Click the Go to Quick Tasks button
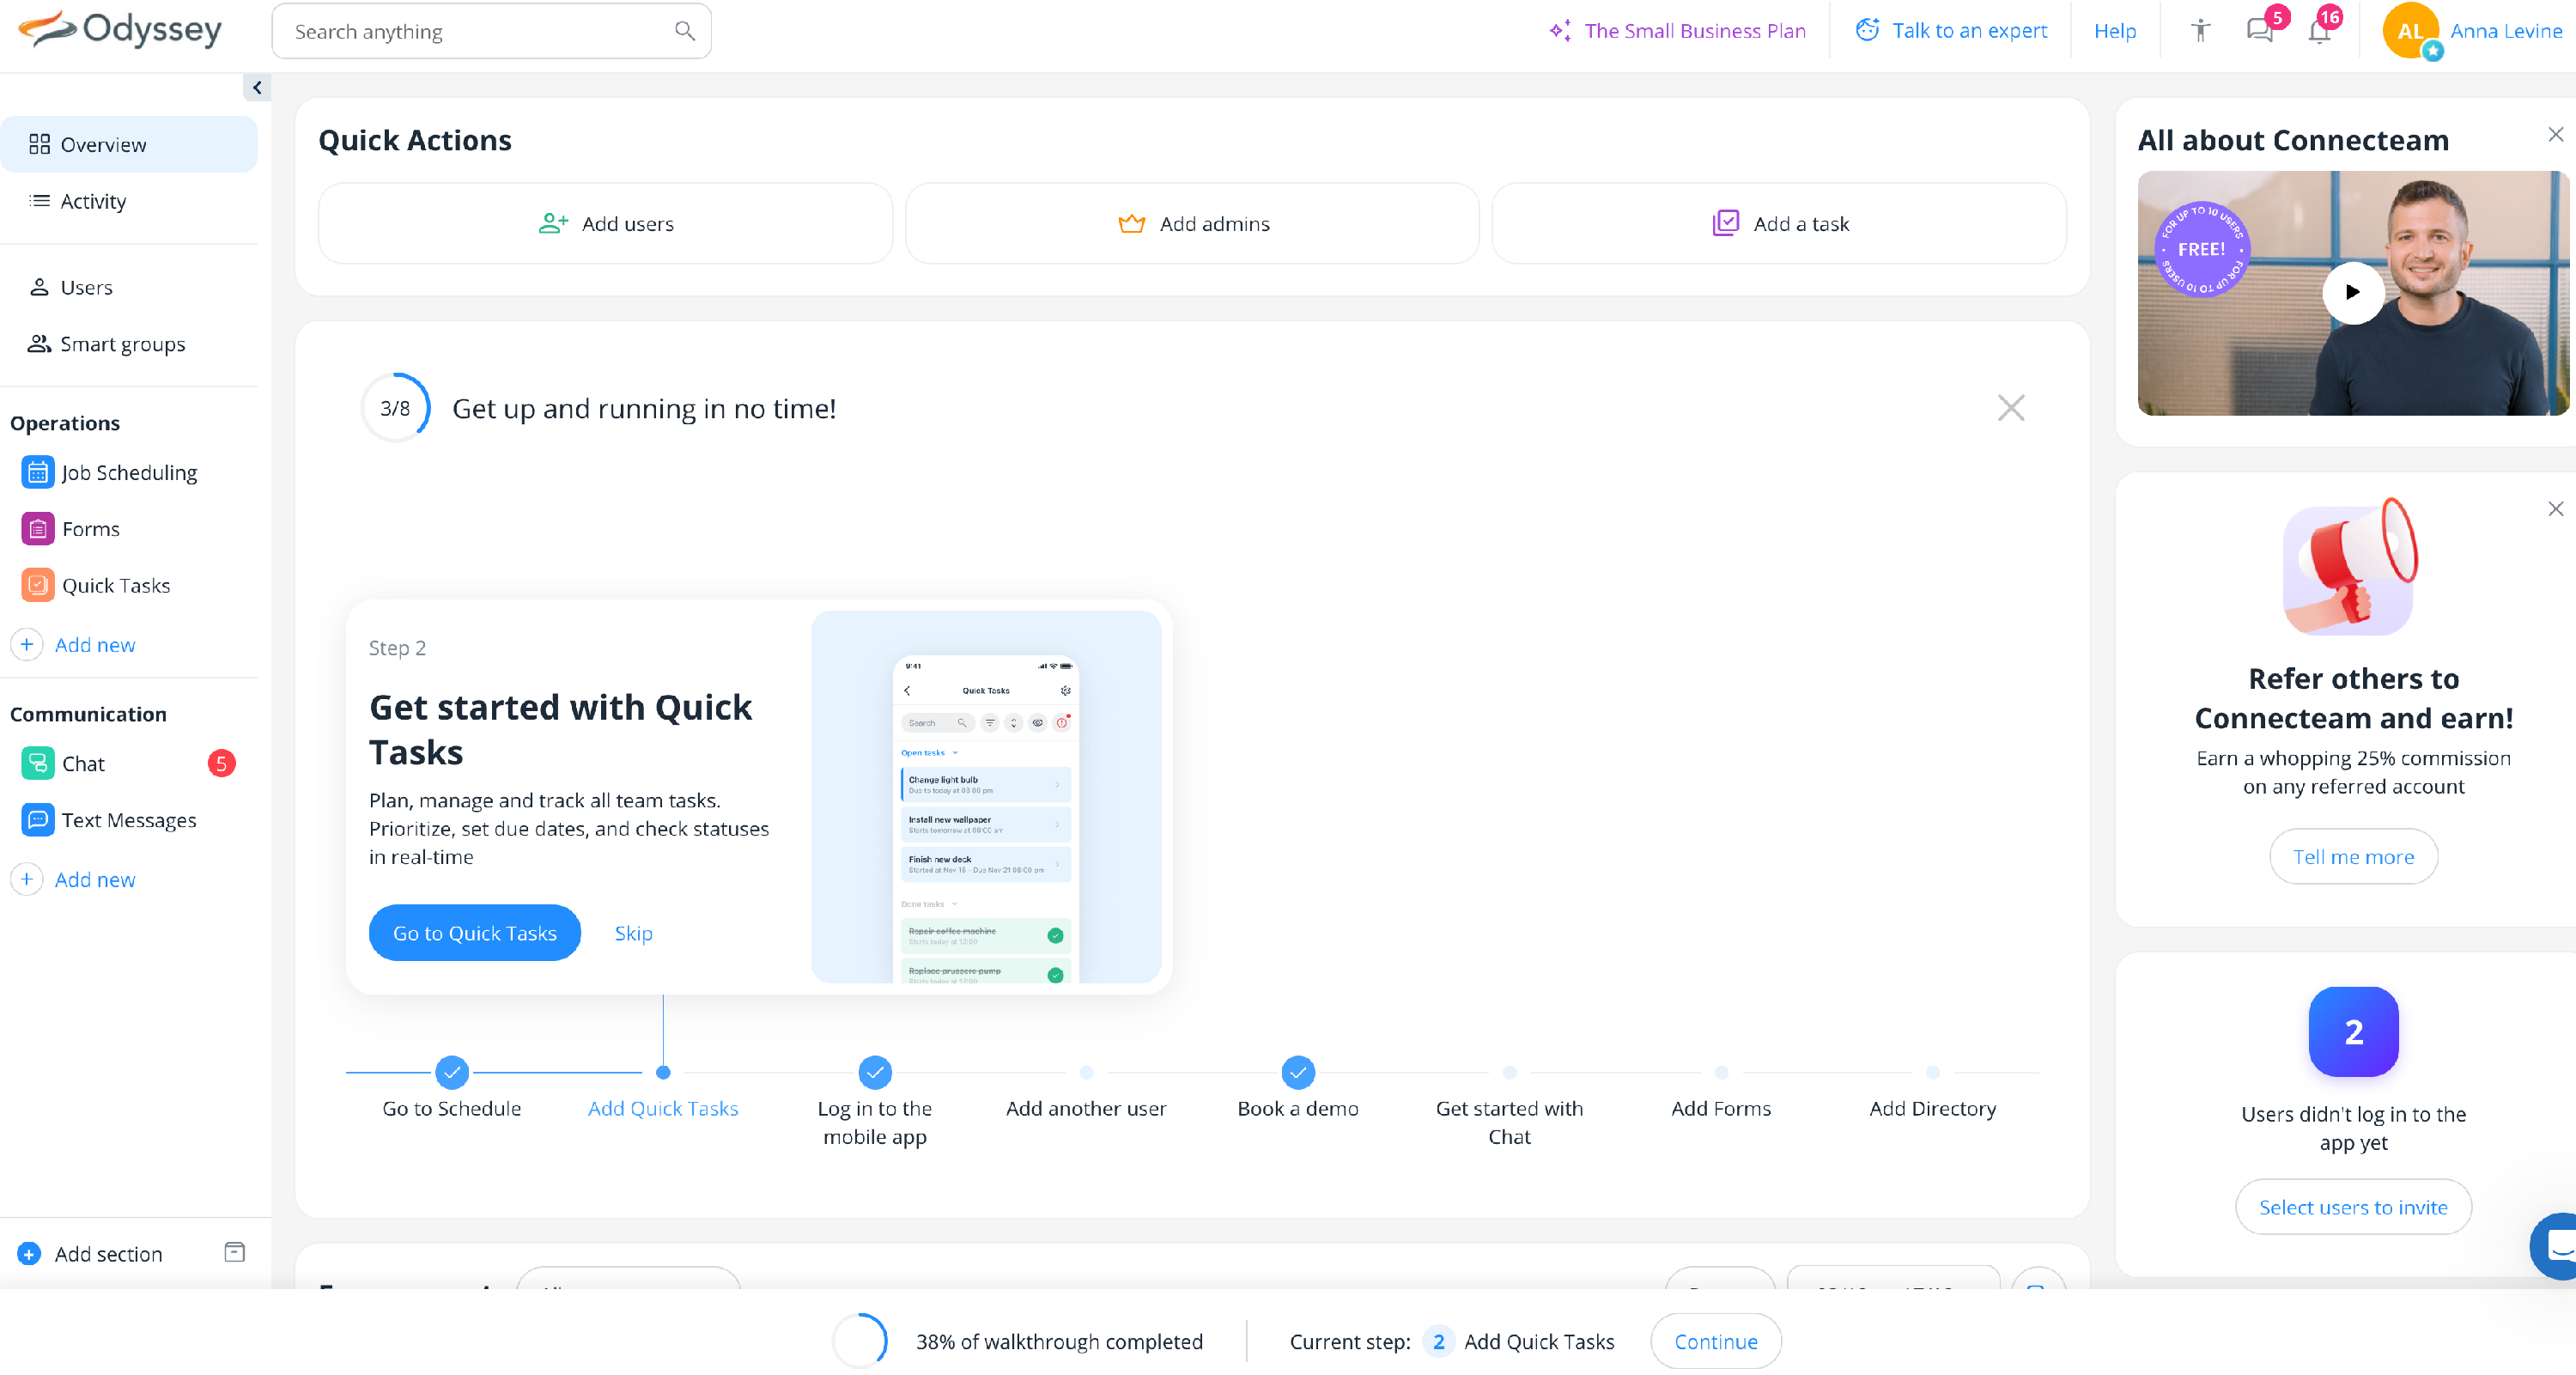 (x=474, y=932)
